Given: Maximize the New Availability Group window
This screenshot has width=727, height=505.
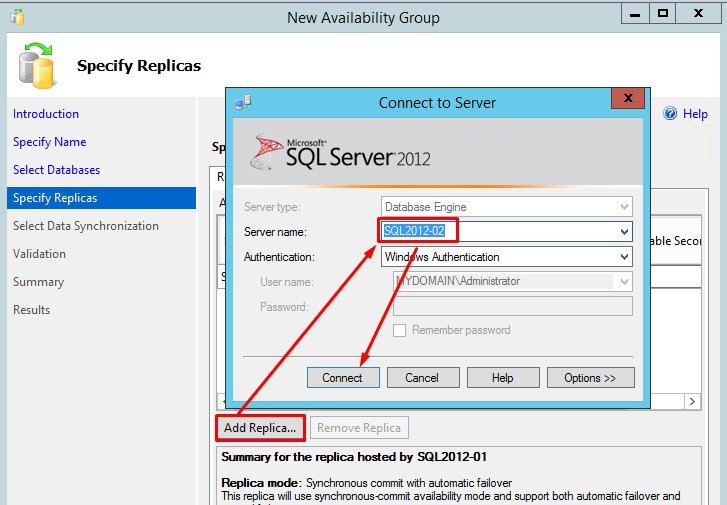Looking at the screenshot, I should tap(662, 14).
